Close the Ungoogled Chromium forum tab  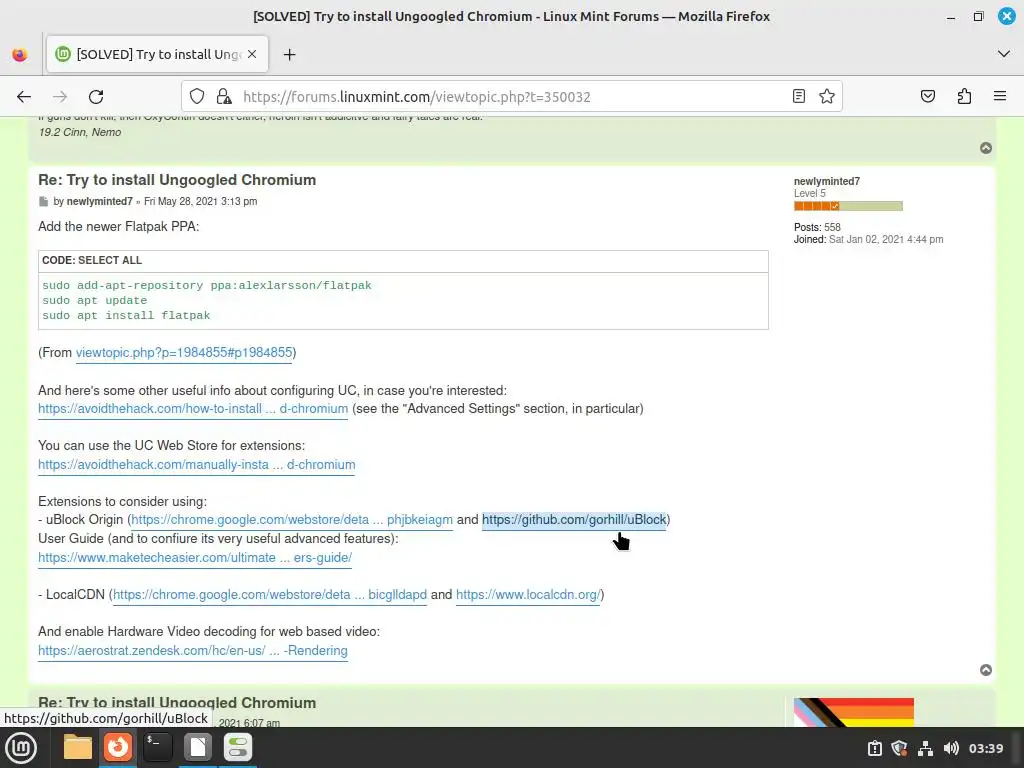252,54
